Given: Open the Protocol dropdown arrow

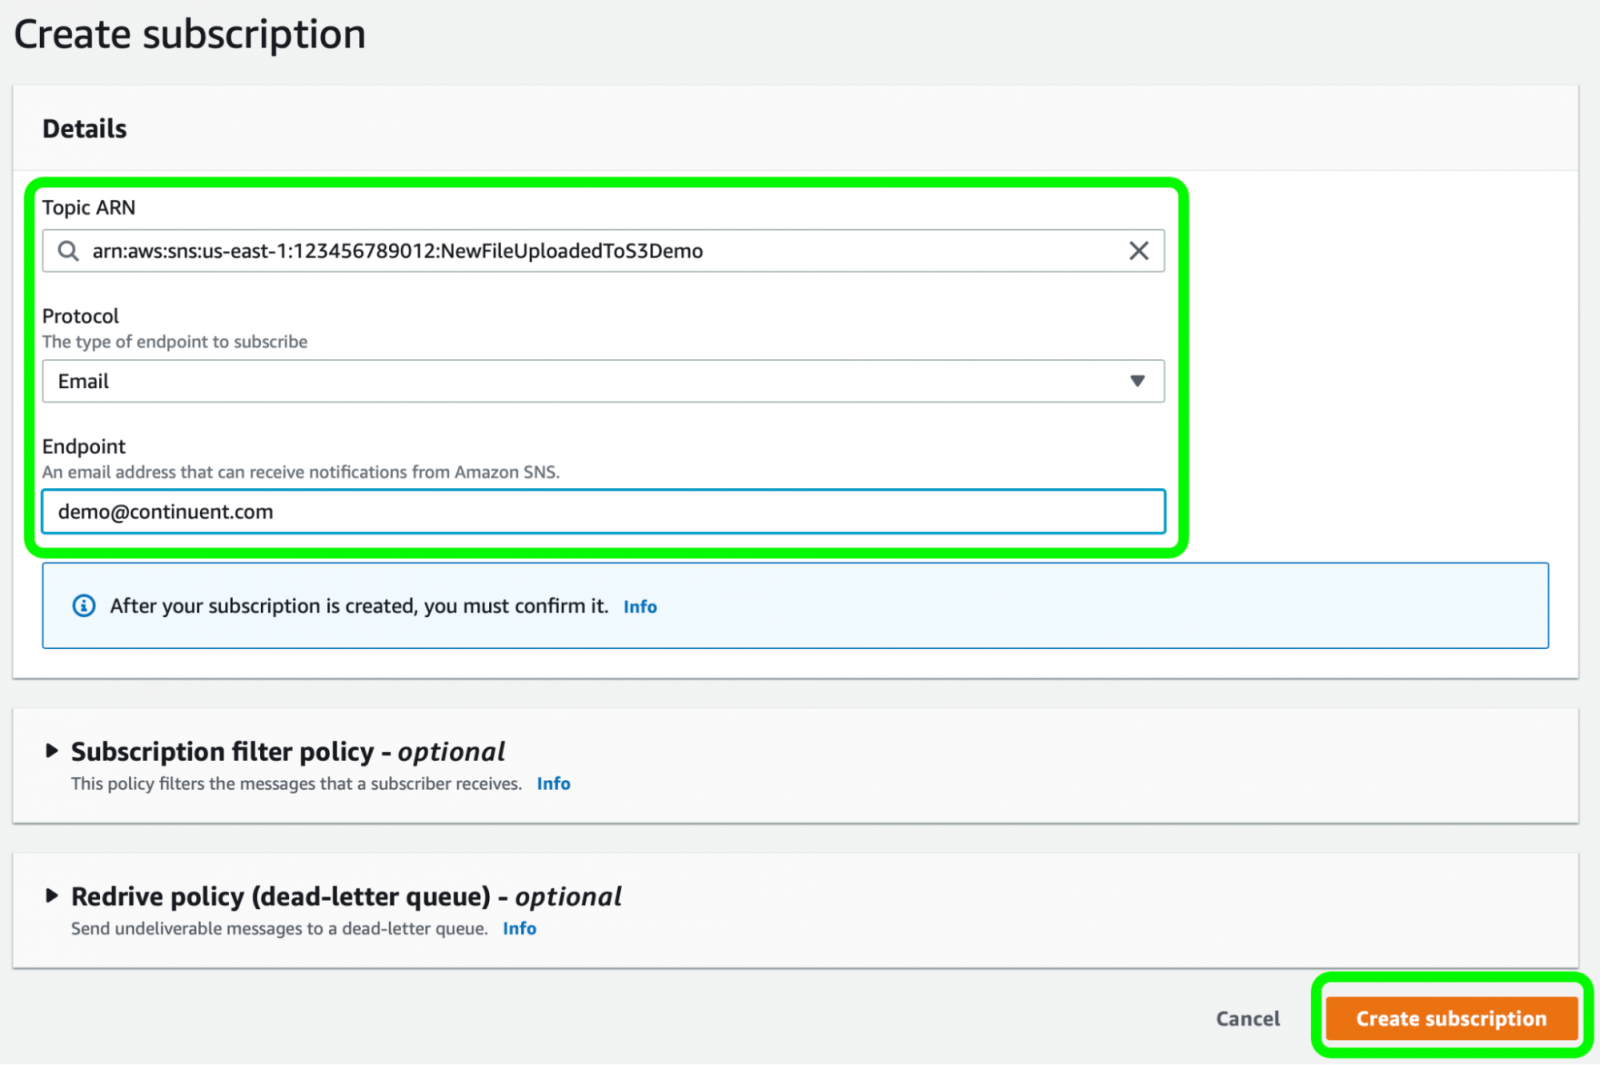Looking at the screenshot, I should 1137,381.
